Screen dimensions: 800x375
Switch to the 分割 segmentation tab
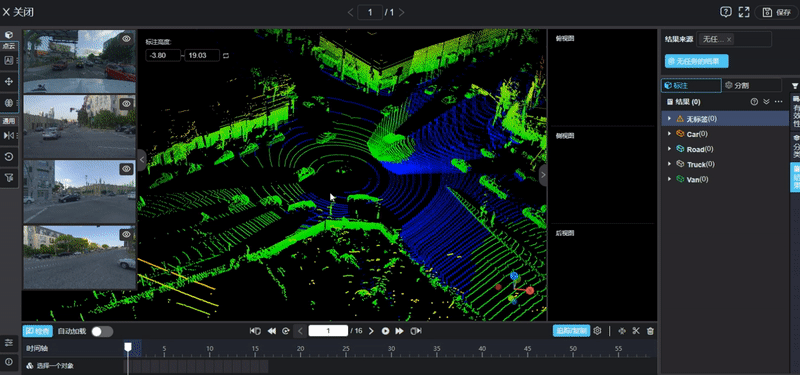tap(752, 85)
